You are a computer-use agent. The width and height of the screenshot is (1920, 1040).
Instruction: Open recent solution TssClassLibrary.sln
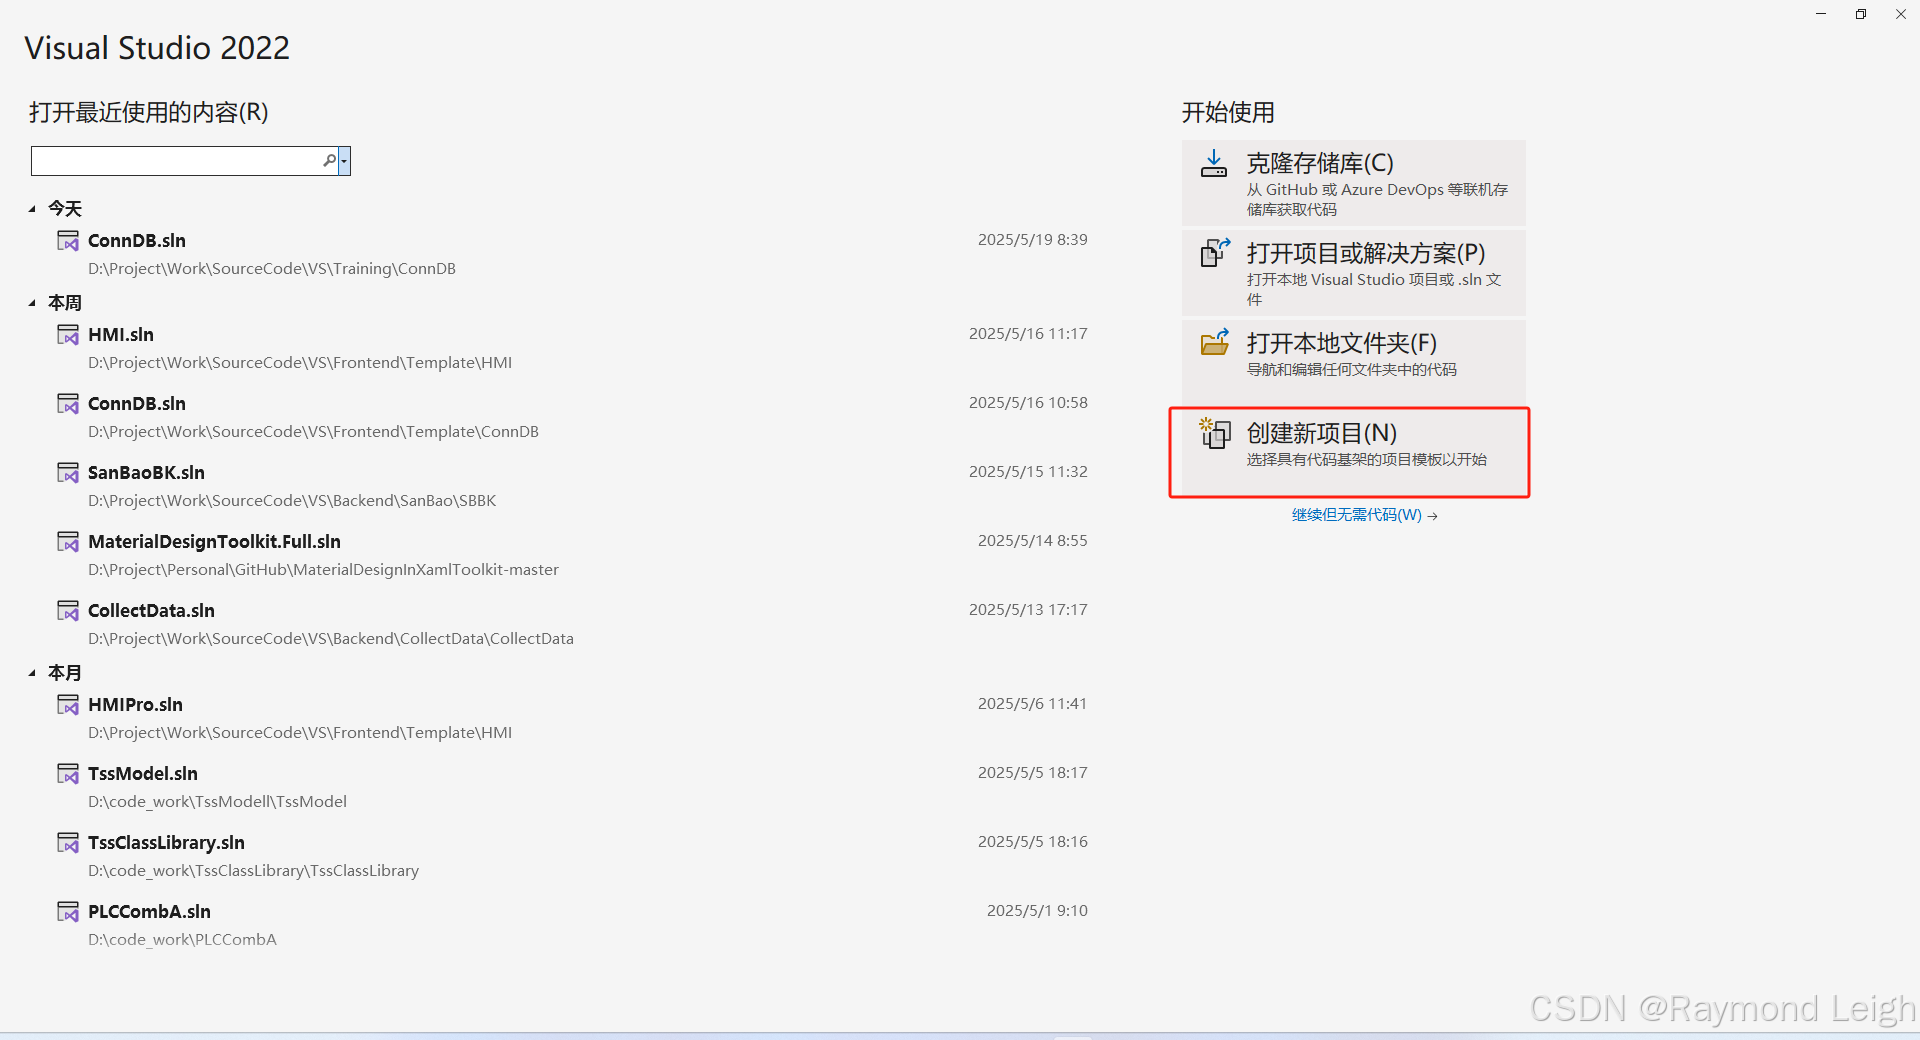tap(571, 856)
